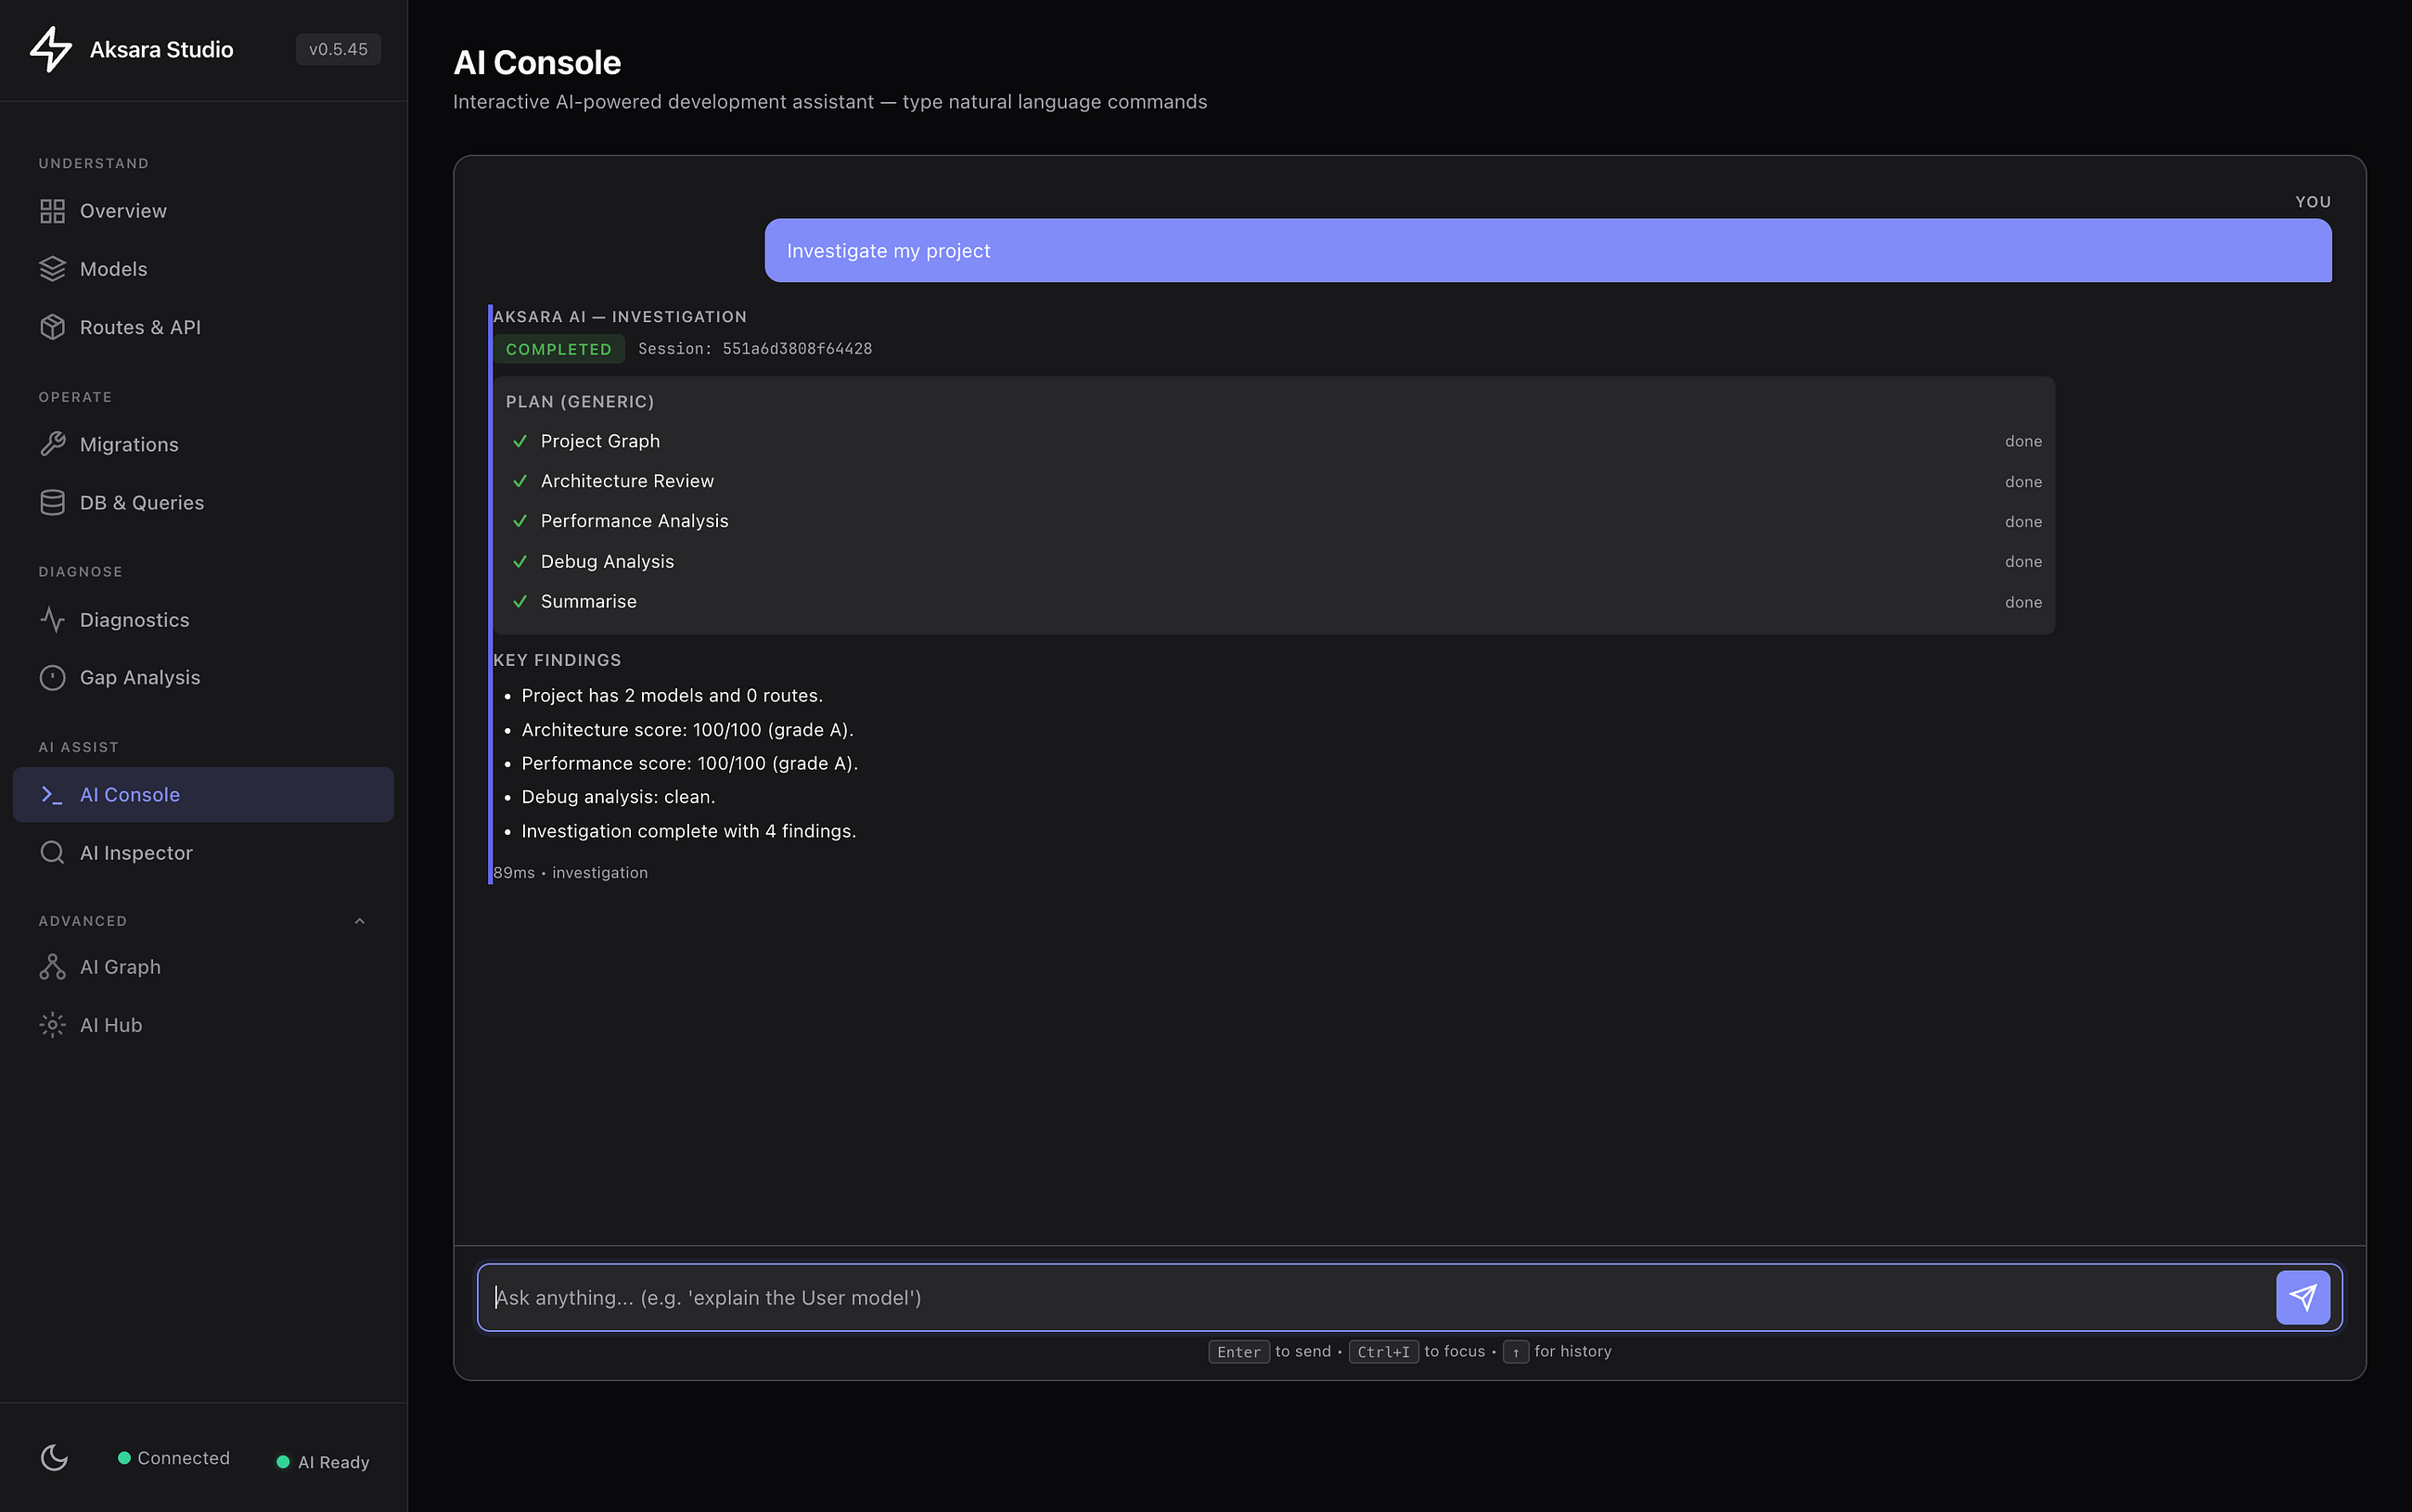Click the AI Console page title
2412x1512 pixels.
click(537, 62)
